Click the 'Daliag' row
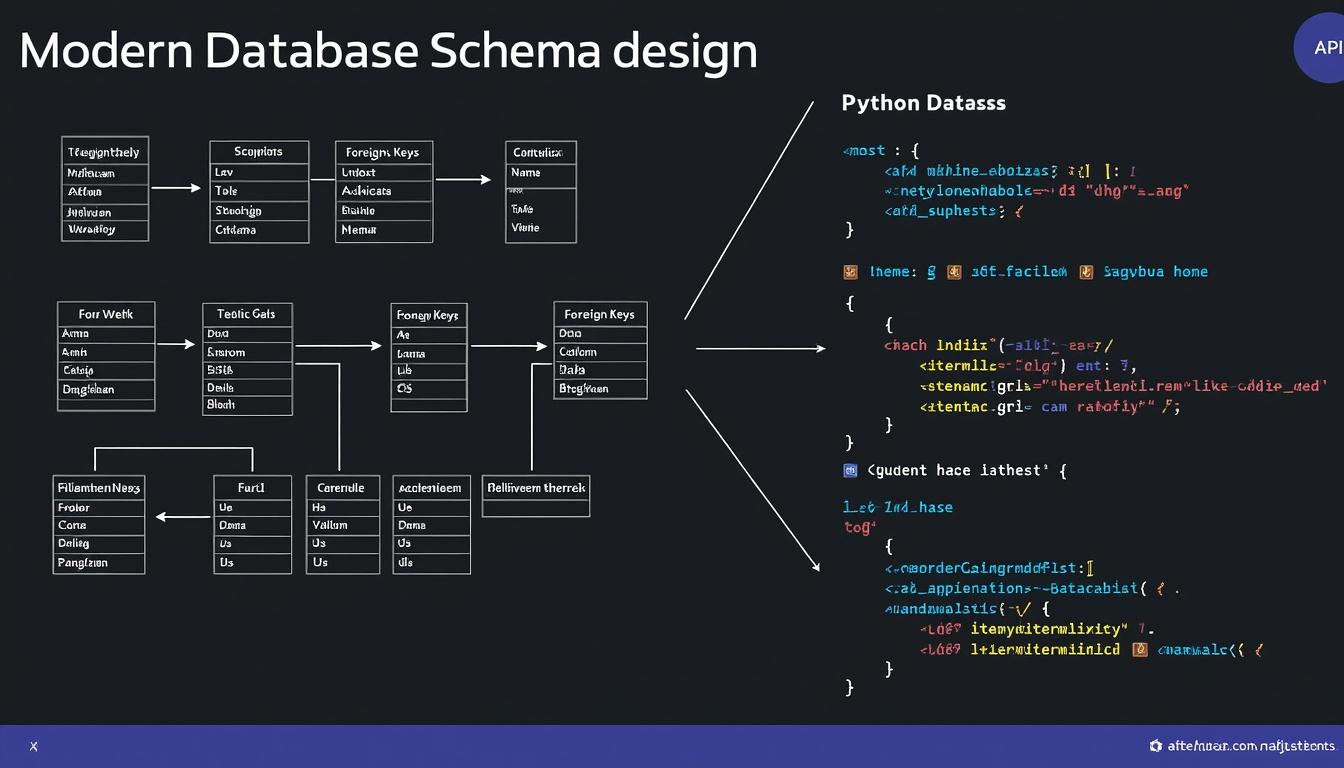 click(x=99, y=544)
